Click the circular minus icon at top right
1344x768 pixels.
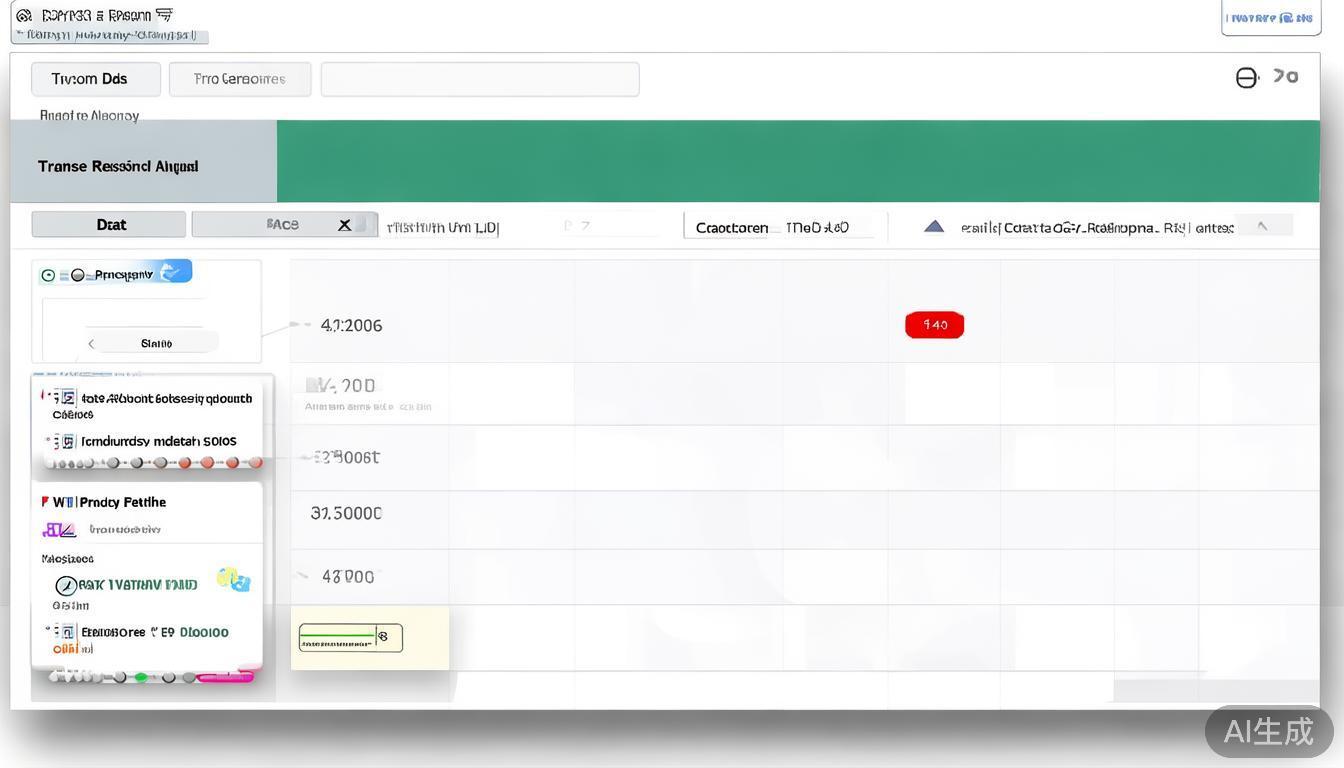1246,78
